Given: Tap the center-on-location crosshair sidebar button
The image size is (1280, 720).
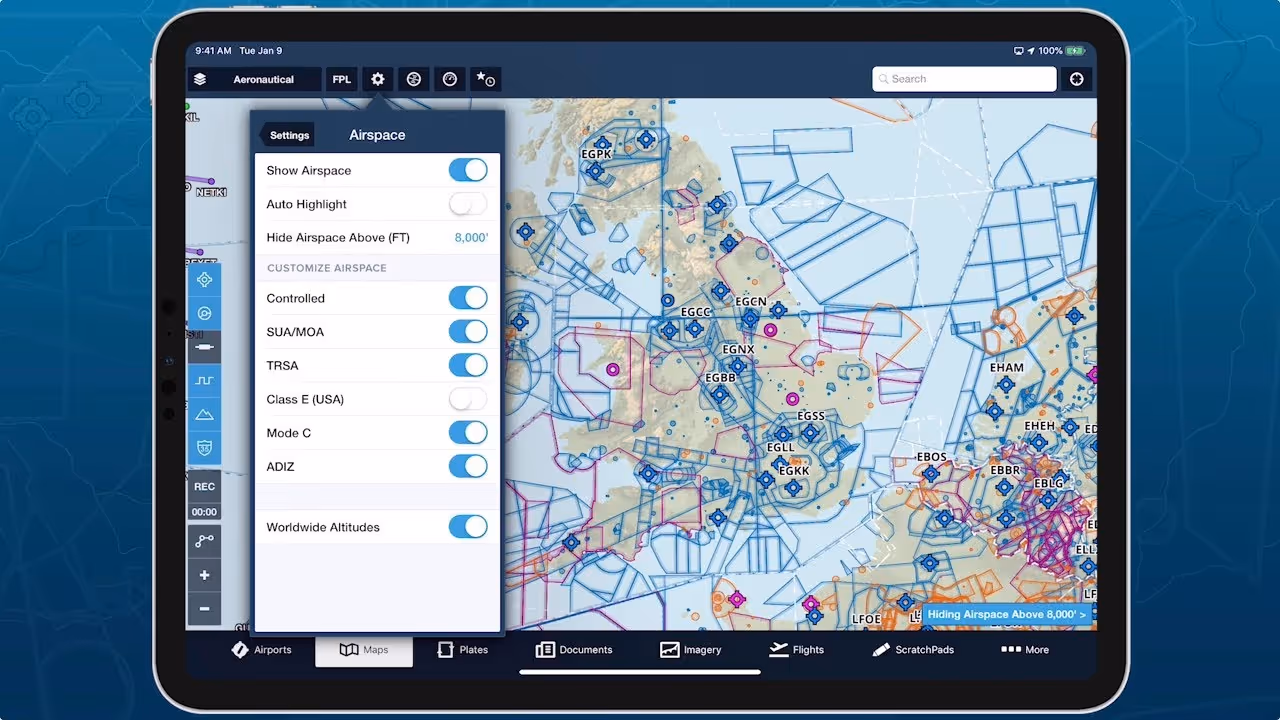Looking at the screenshot, I should click(x=205, y=280).
